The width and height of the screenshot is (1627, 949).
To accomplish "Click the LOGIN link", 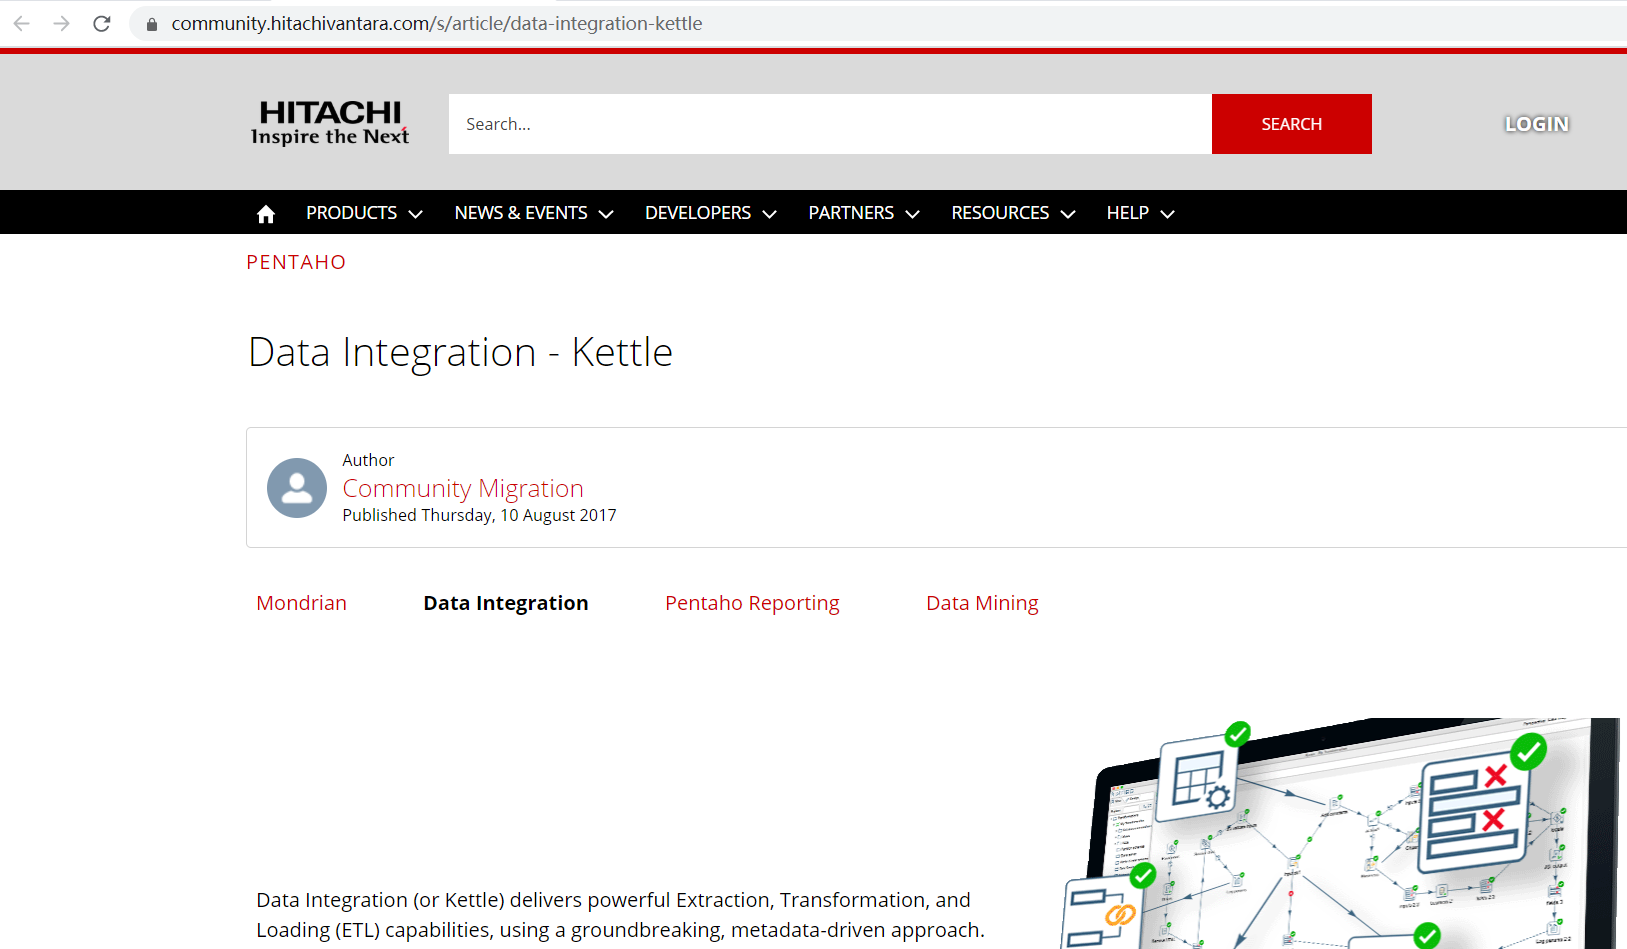I will click(1536, 123).
